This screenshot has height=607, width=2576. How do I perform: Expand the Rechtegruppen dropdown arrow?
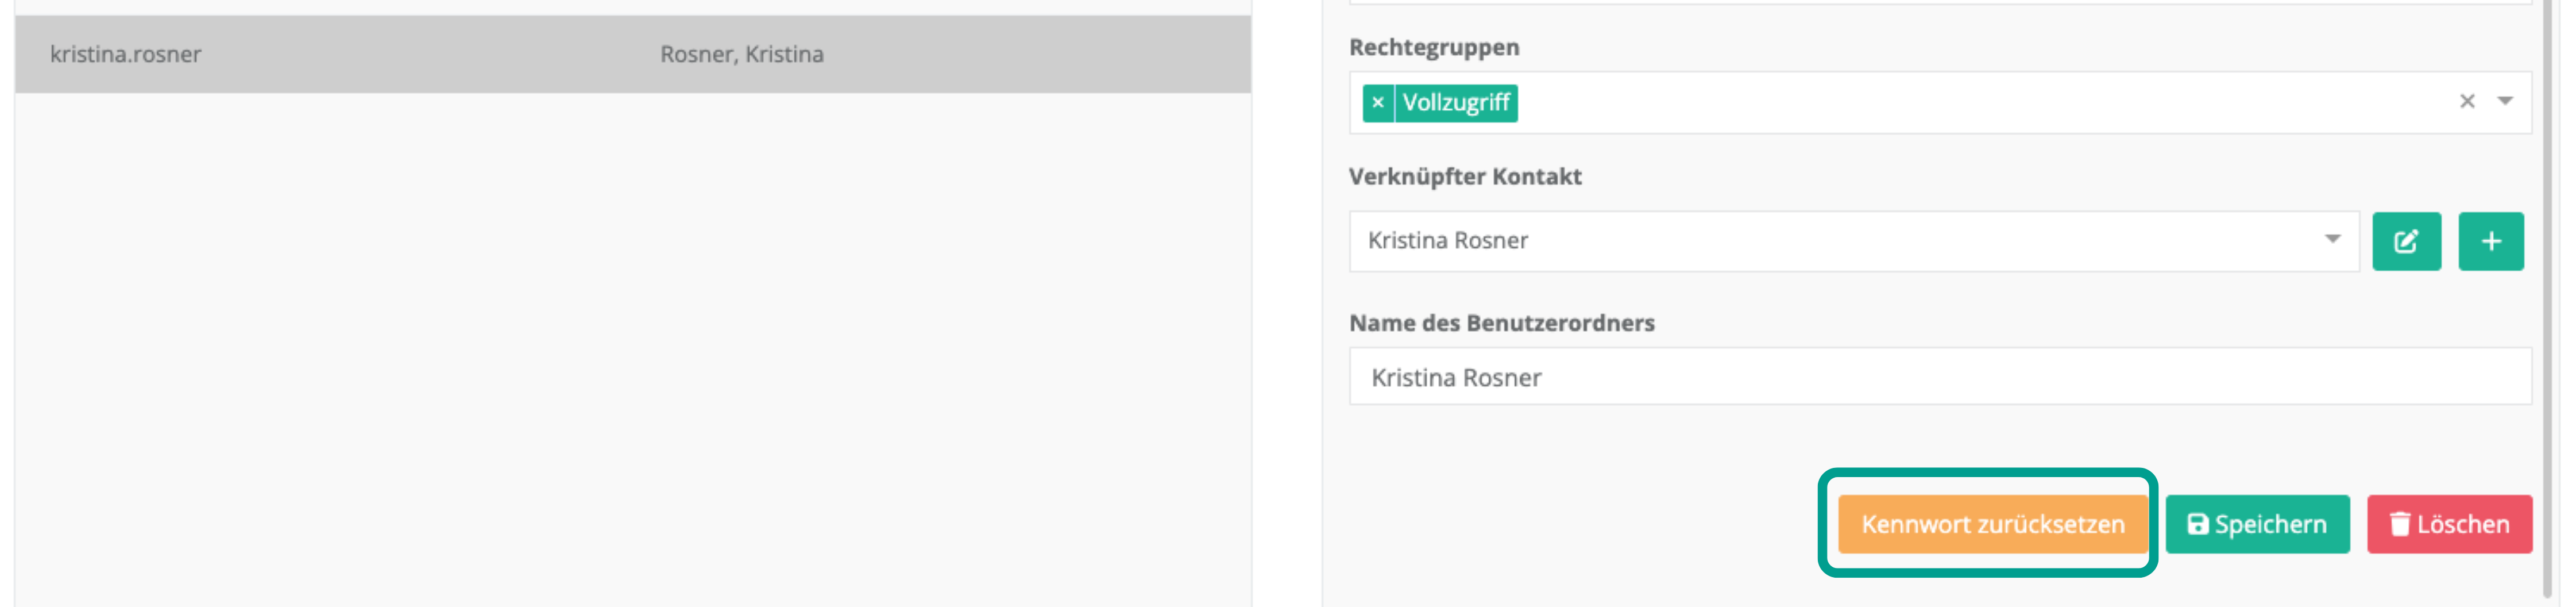click(2505, 101)
